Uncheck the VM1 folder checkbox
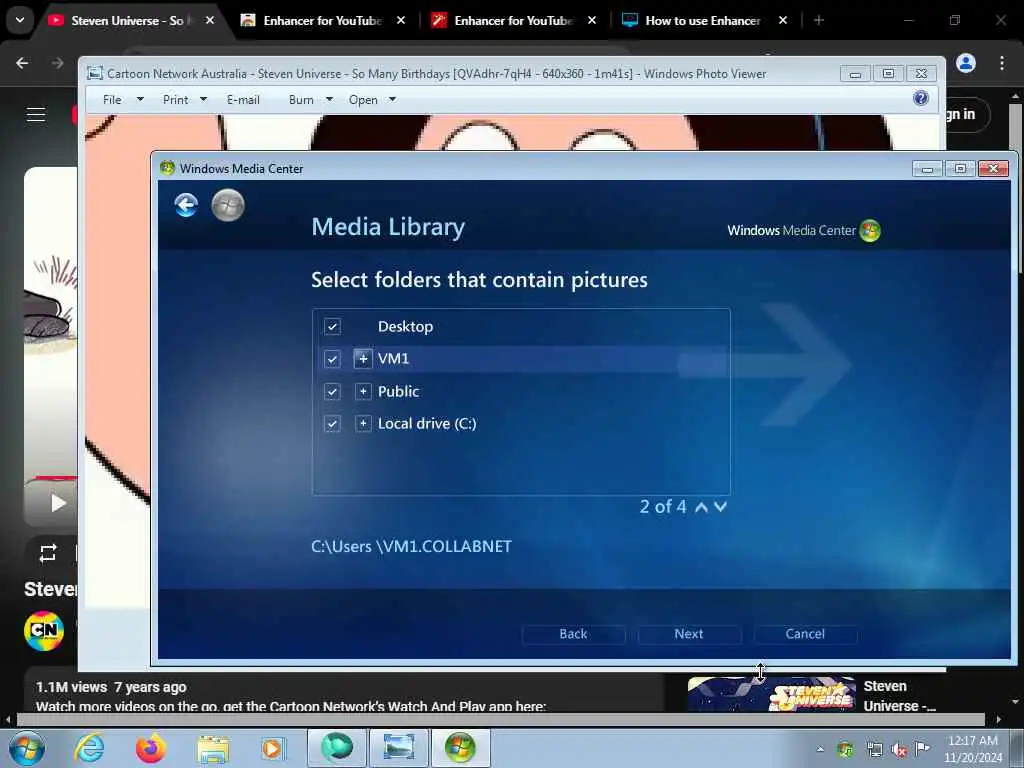This screenshot has width=1024, height=768. point(332,359)
